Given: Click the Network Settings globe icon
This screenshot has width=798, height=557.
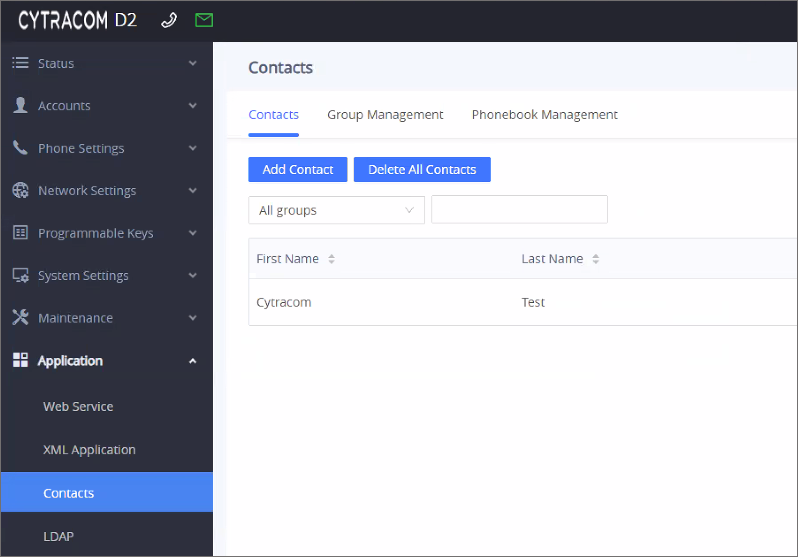Looking at the screenshot, I should [x=20, y=190].
